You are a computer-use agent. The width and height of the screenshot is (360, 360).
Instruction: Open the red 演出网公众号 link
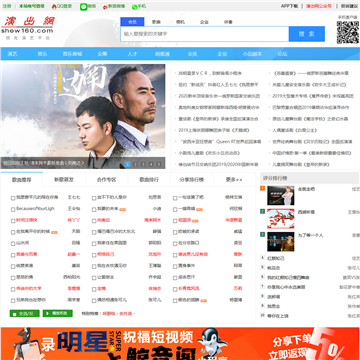(x=319, y=6)
